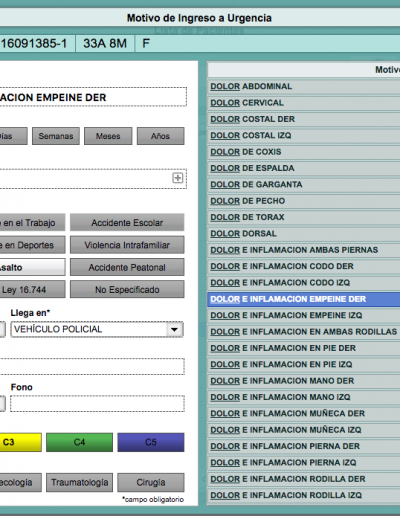Viewport: 400px width, 516px height.
Task: Click into the Fono input field
Action: 97,404
